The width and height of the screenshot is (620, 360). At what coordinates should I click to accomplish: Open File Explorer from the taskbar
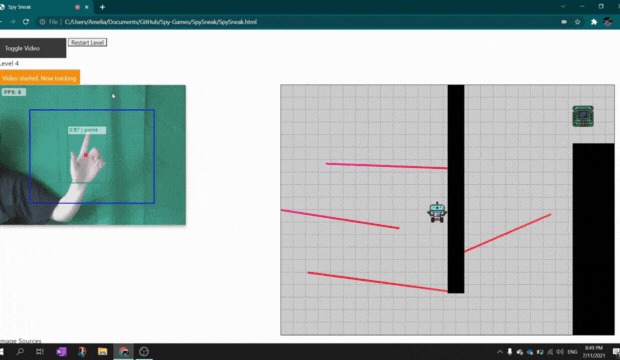point(102,351)
